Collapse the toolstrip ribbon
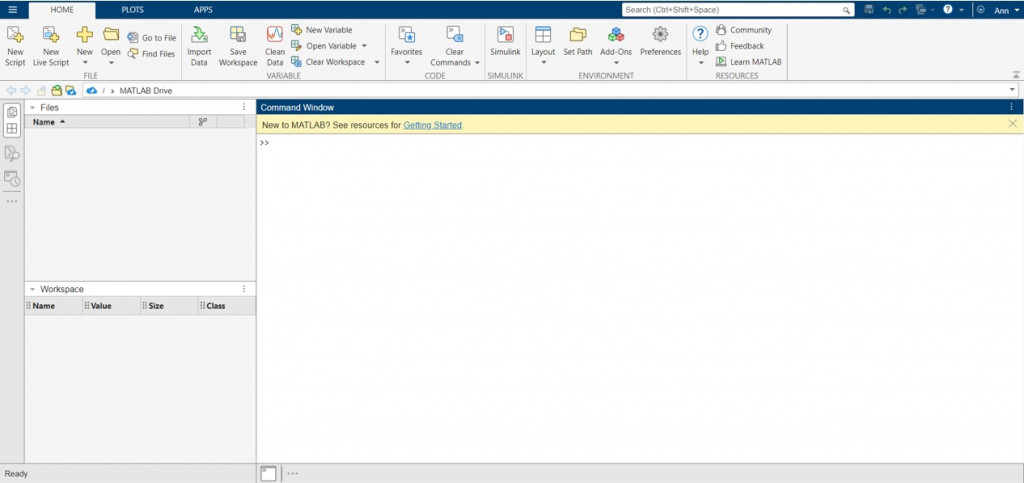The image size is (1024, 483). point(1016,74)
